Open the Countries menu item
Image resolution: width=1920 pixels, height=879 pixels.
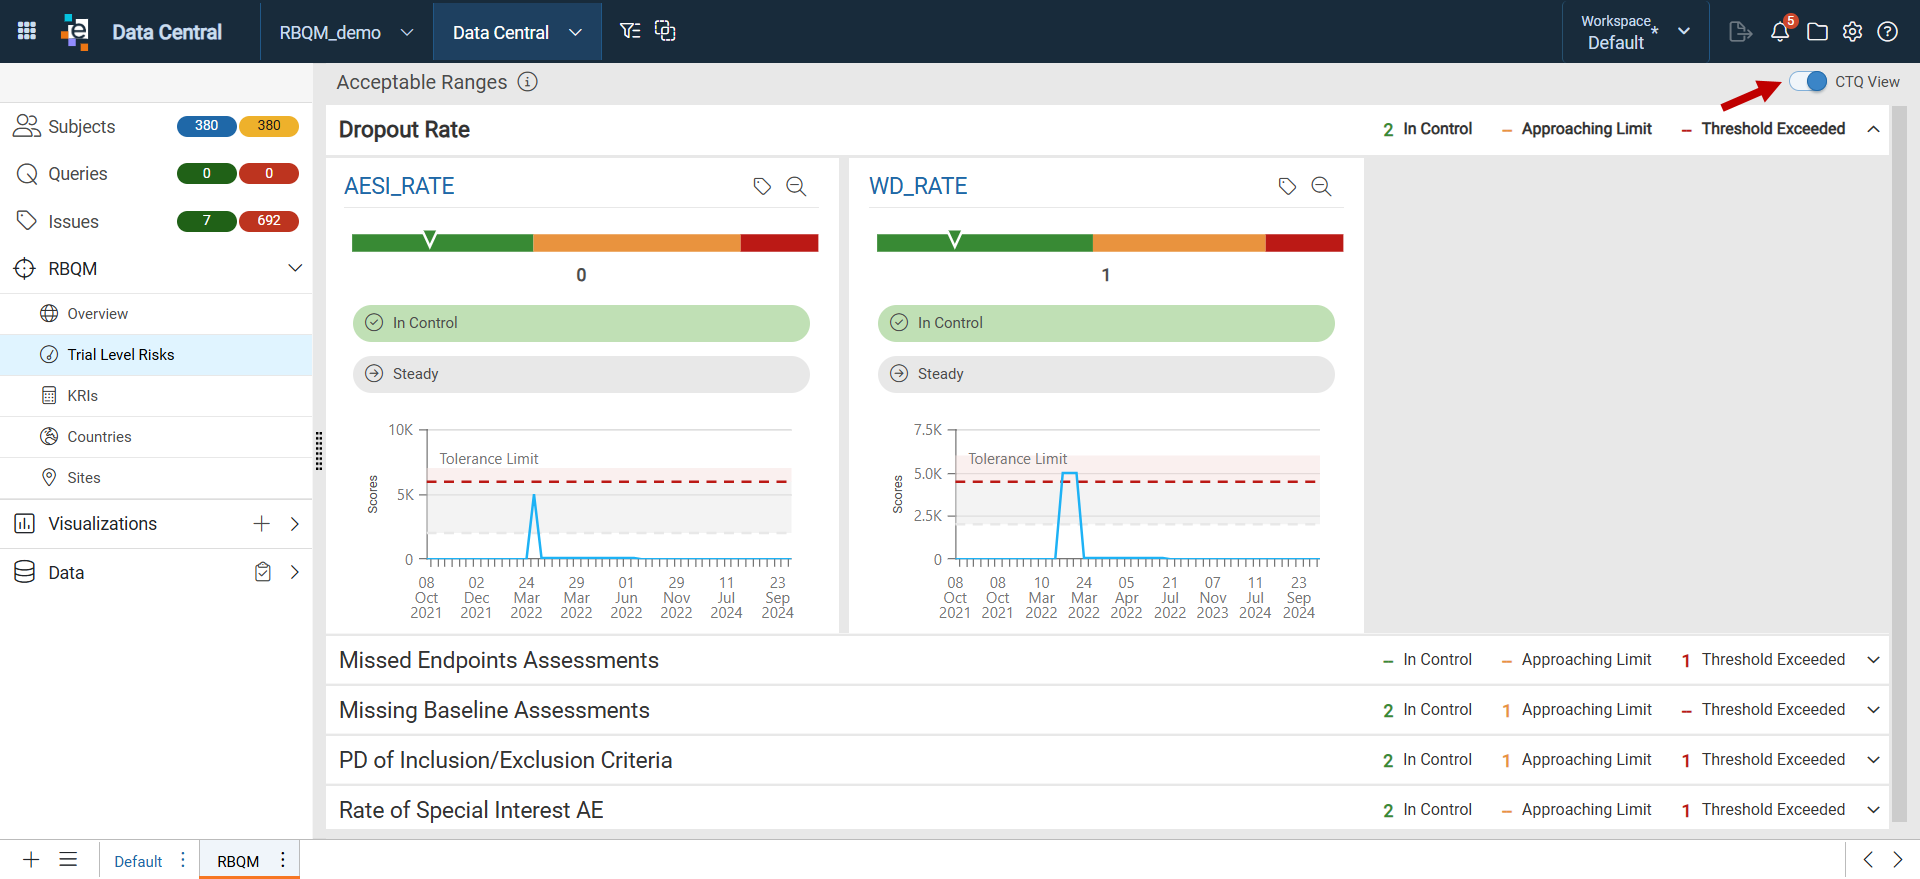(x=156, y=437)
